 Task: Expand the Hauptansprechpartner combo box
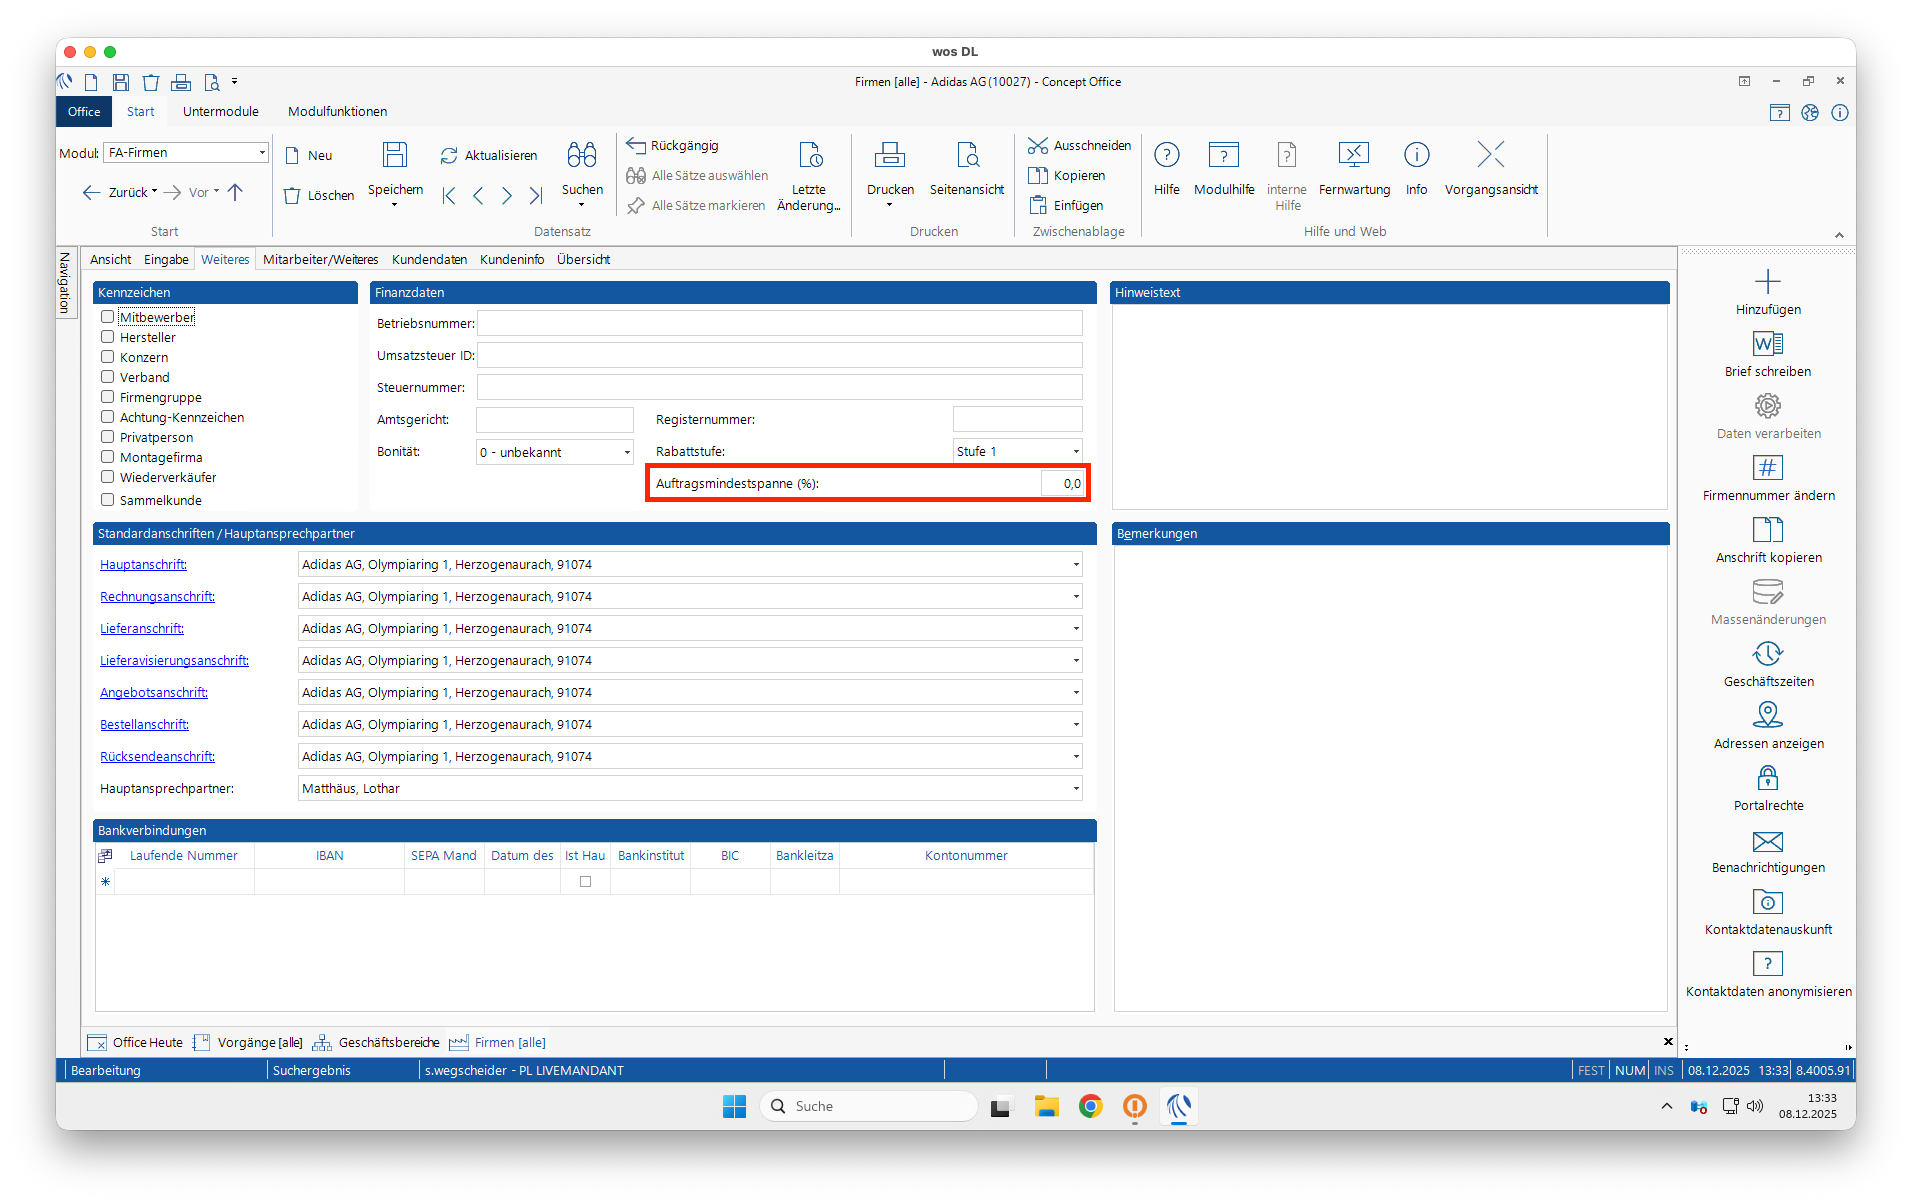(1076, 789)
